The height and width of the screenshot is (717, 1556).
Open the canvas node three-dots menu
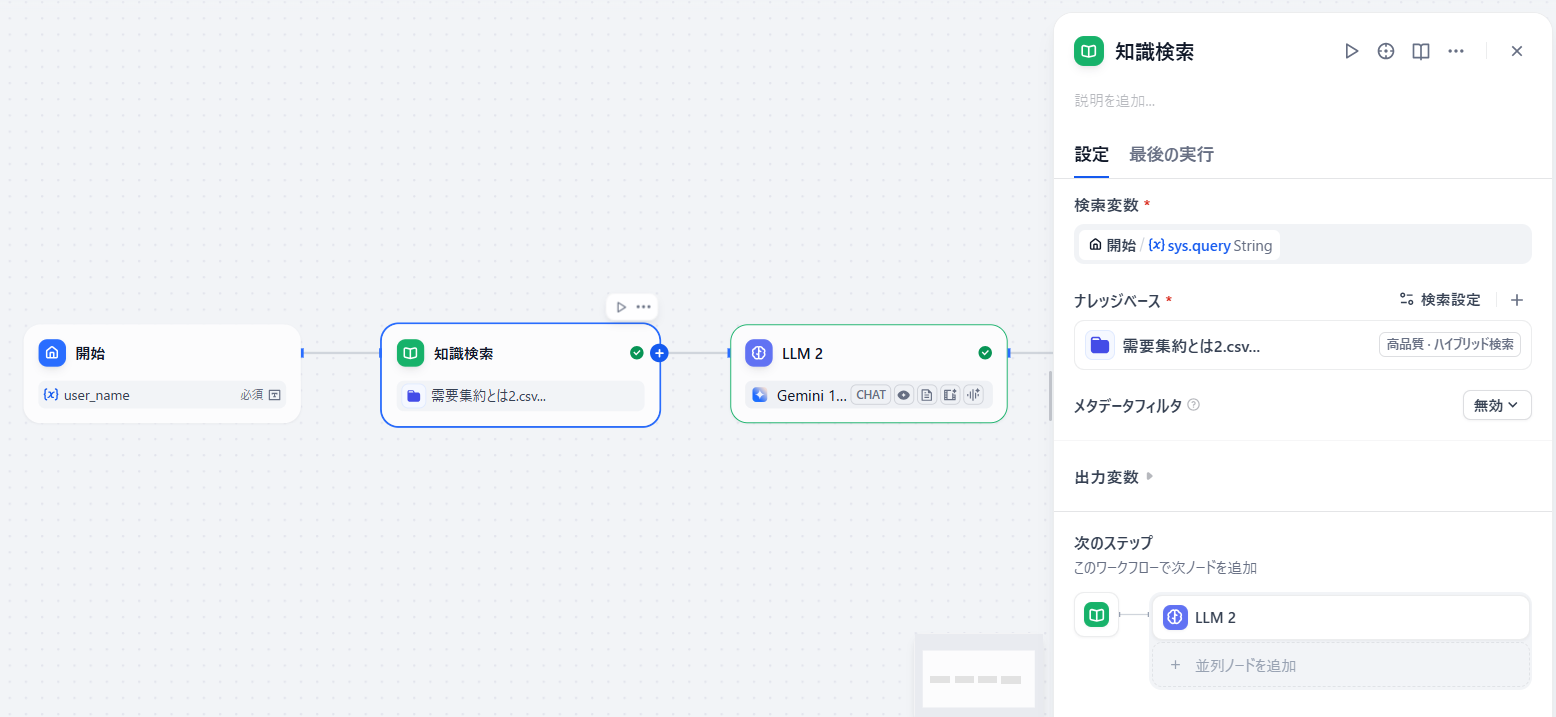(x=643, y=307)
